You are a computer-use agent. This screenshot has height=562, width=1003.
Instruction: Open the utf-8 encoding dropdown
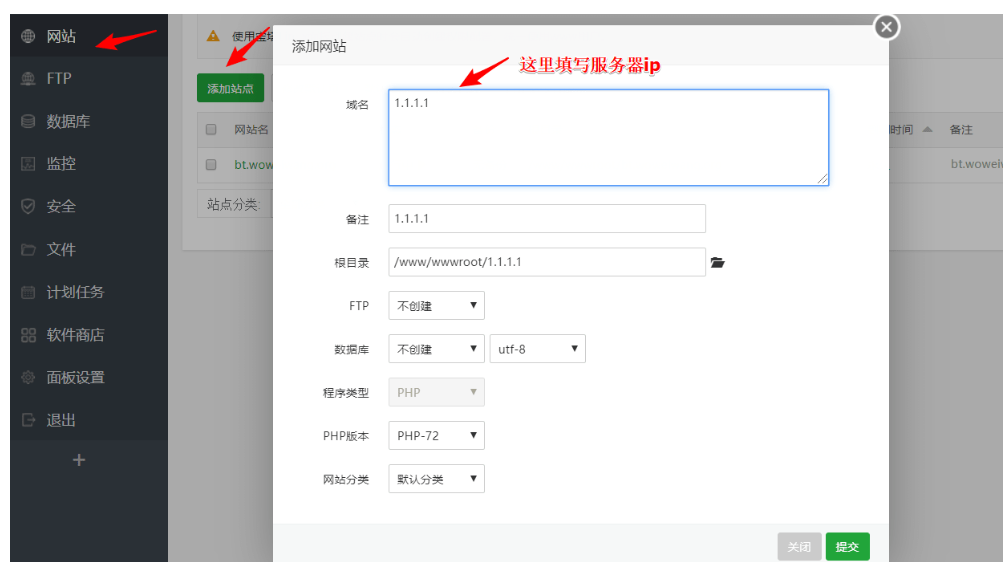coord(537,349)
